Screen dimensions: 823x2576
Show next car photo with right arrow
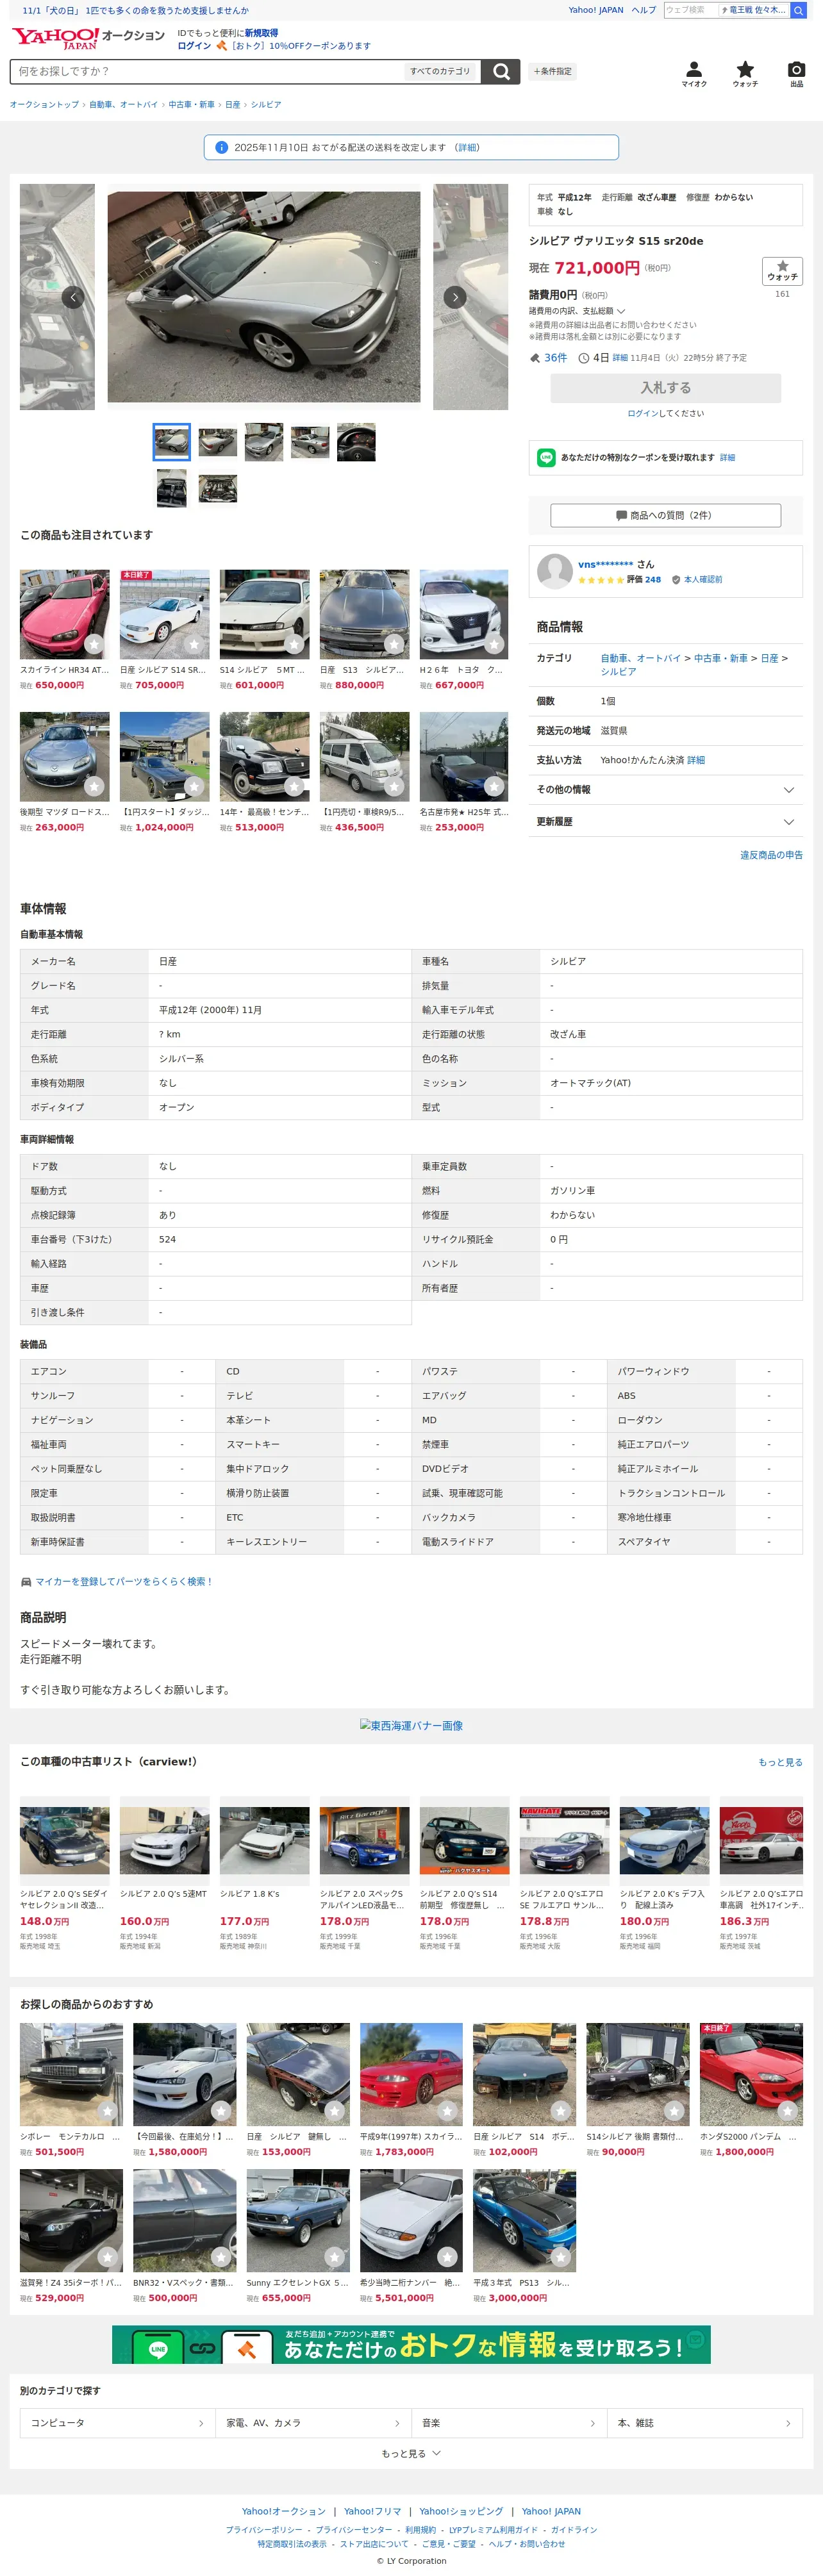[x=455, y=297]
